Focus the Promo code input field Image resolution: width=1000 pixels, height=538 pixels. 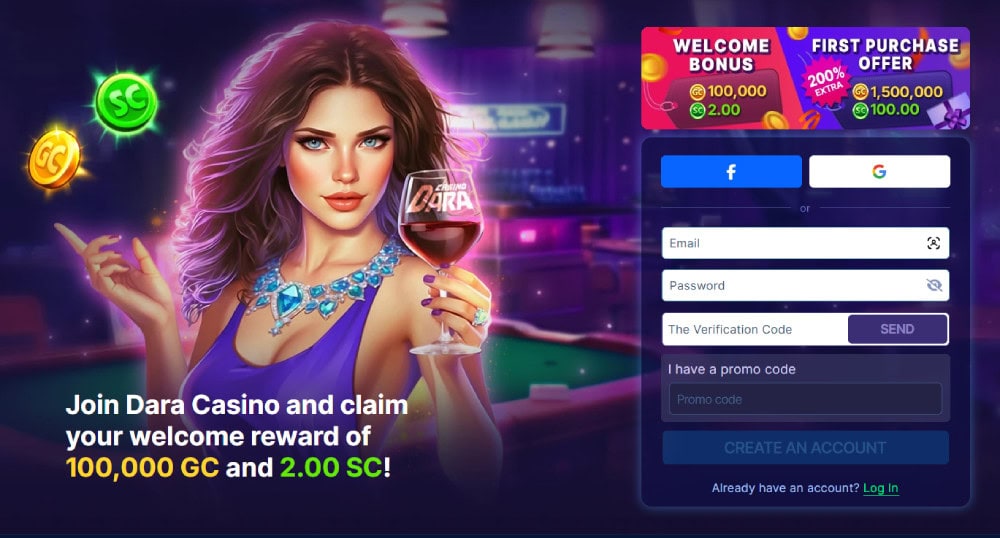(x=805, y=399)
